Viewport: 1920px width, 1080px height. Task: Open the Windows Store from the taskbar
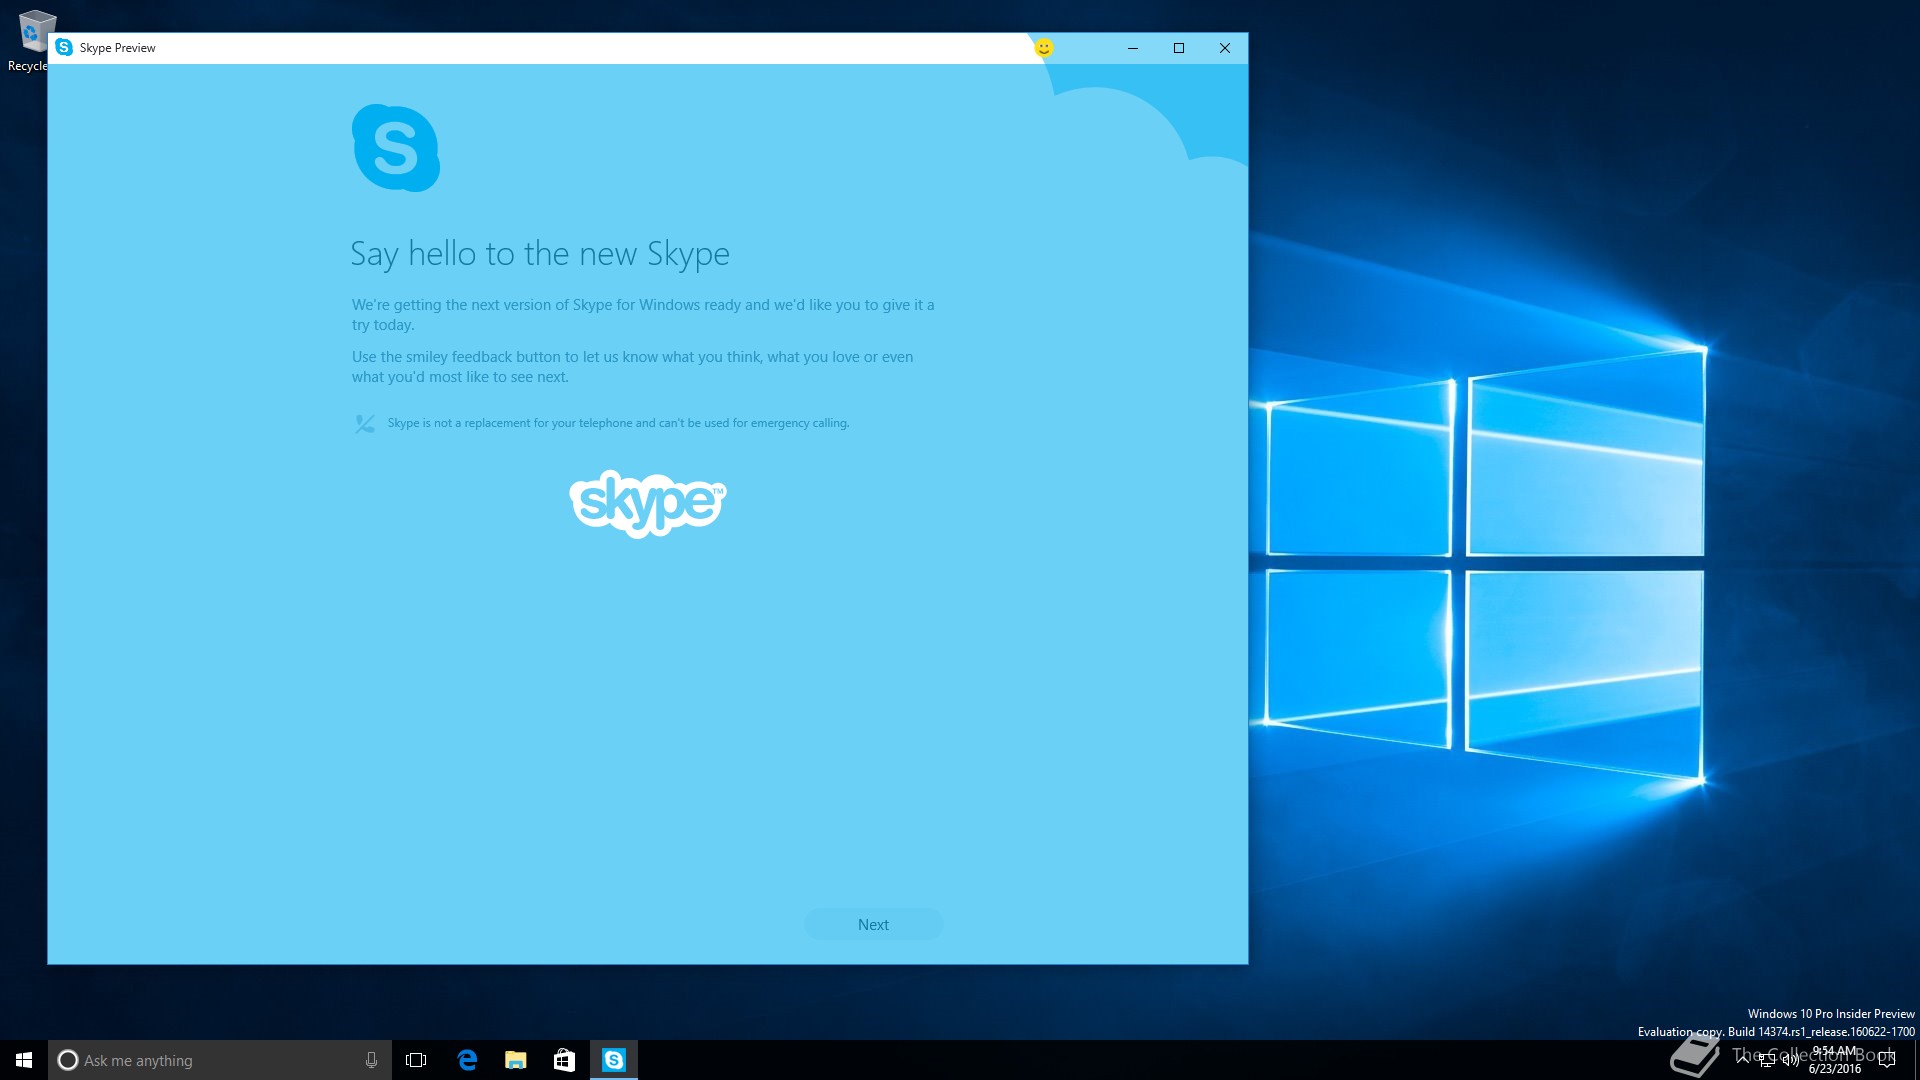click(x=564, y=1060)
